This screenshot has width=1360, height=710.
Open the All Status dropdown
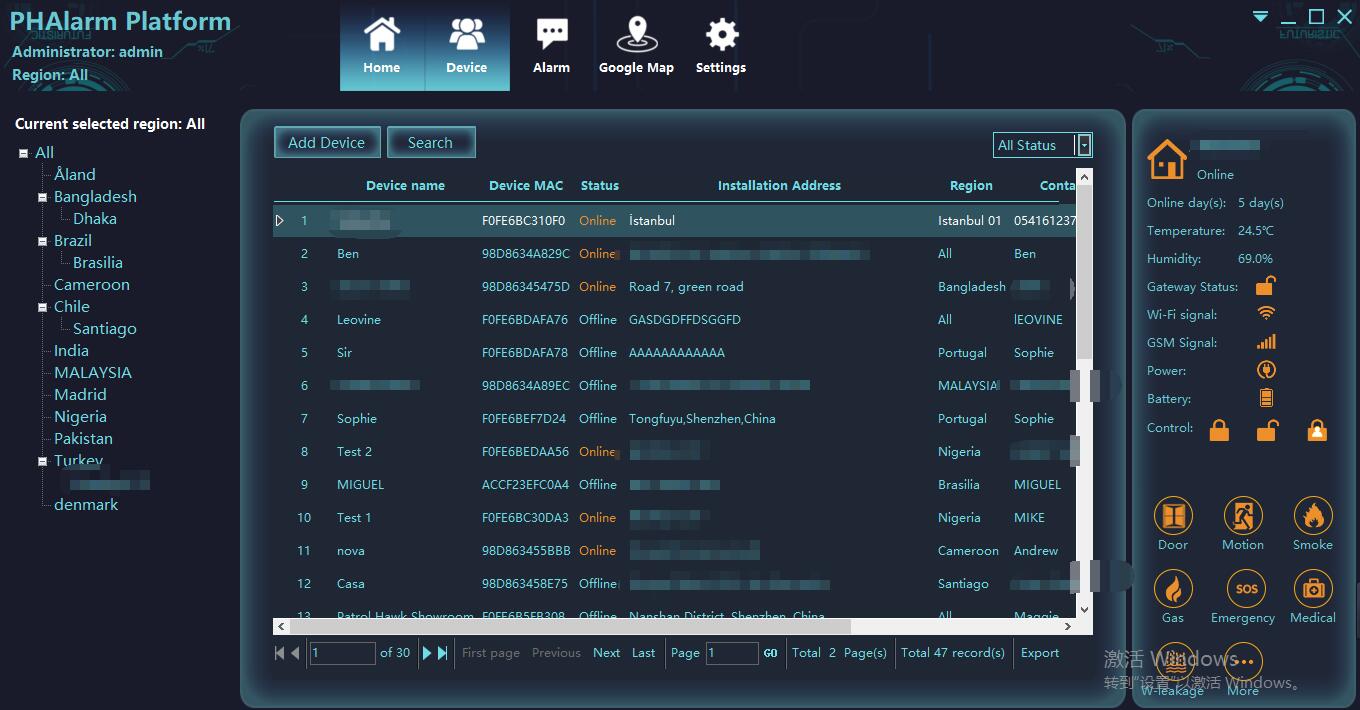[x=1043, y=145]
